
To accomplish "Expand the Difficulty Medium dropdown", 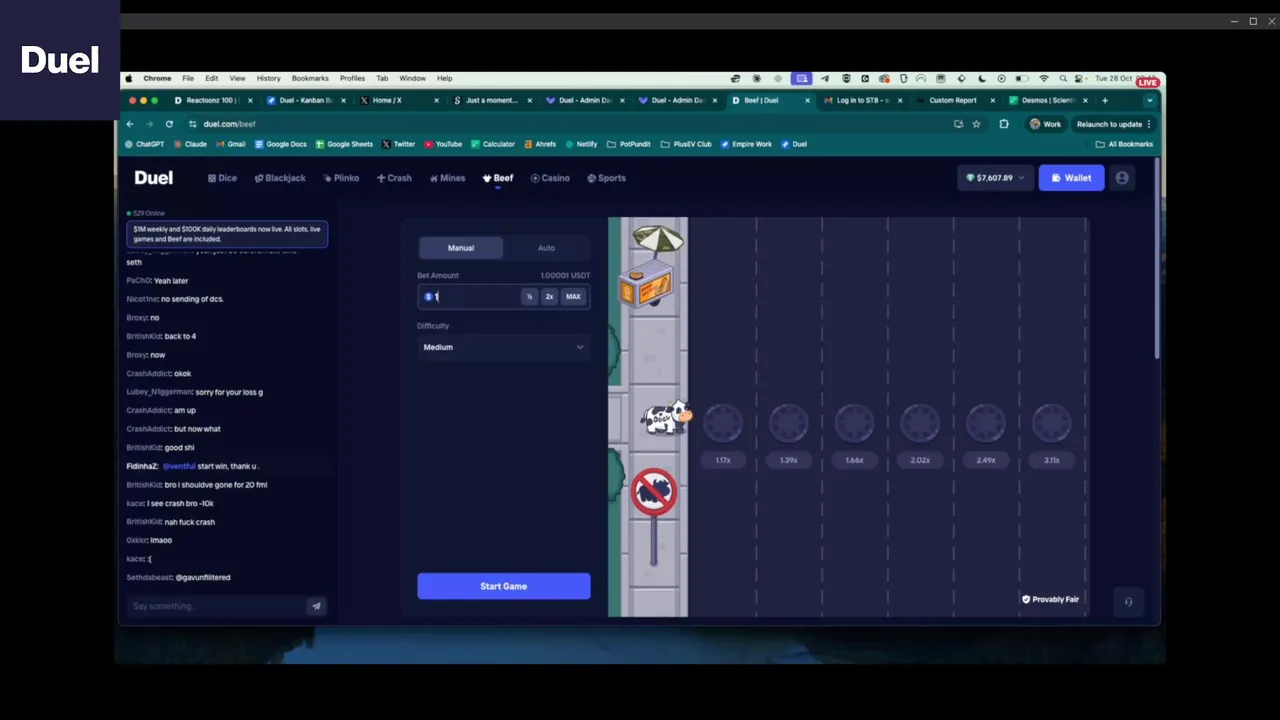I will [503, 347].
